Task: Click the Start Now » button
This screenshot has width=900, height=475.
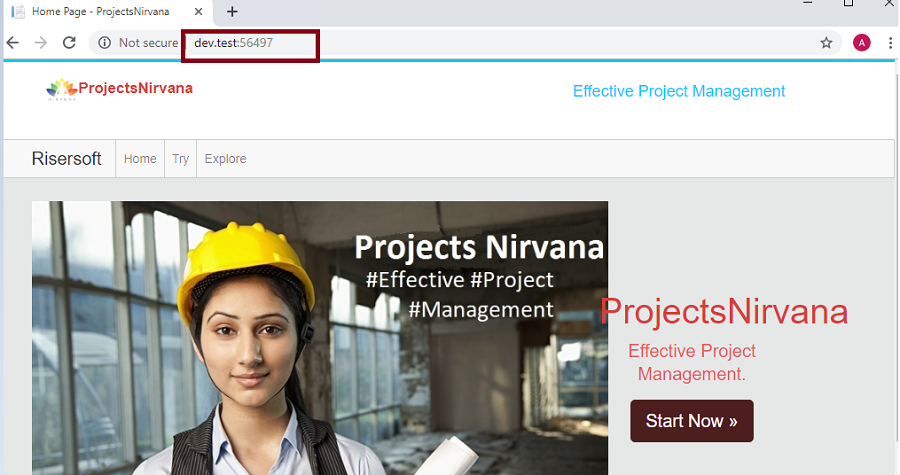Action: (x=692, y=421)
